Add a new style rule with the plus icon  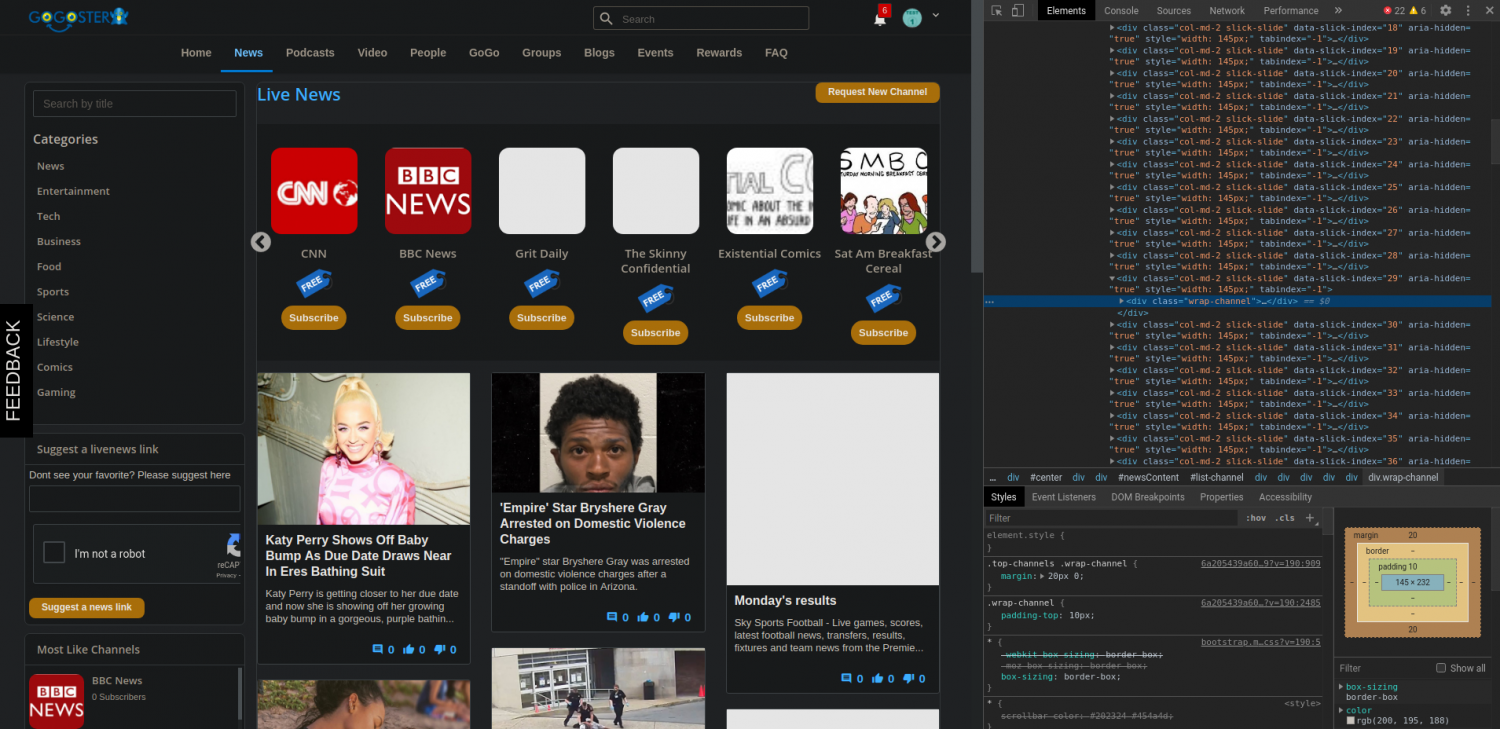pyautogui.click(x=1310, y=518)
